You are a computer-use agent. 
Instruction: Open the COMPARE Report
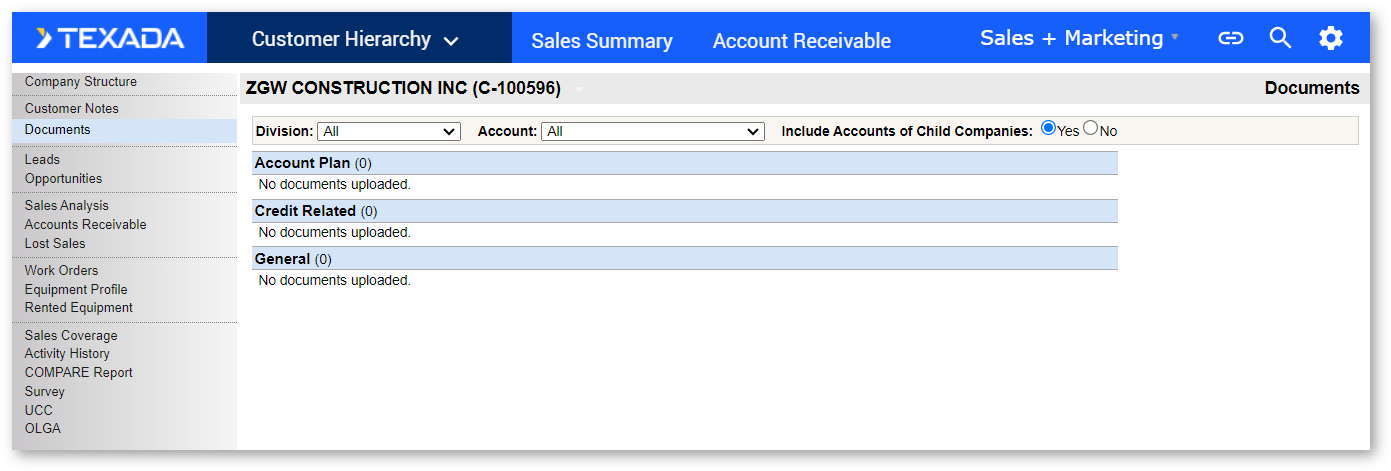[79, 373]
